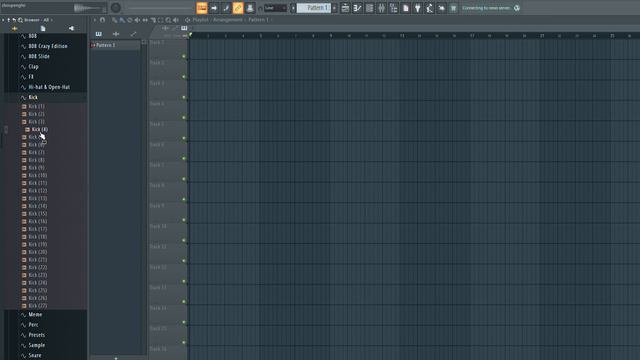Click the Connecting to news server panel
This screenshot has height=360, width=640.
coord(486,8)
